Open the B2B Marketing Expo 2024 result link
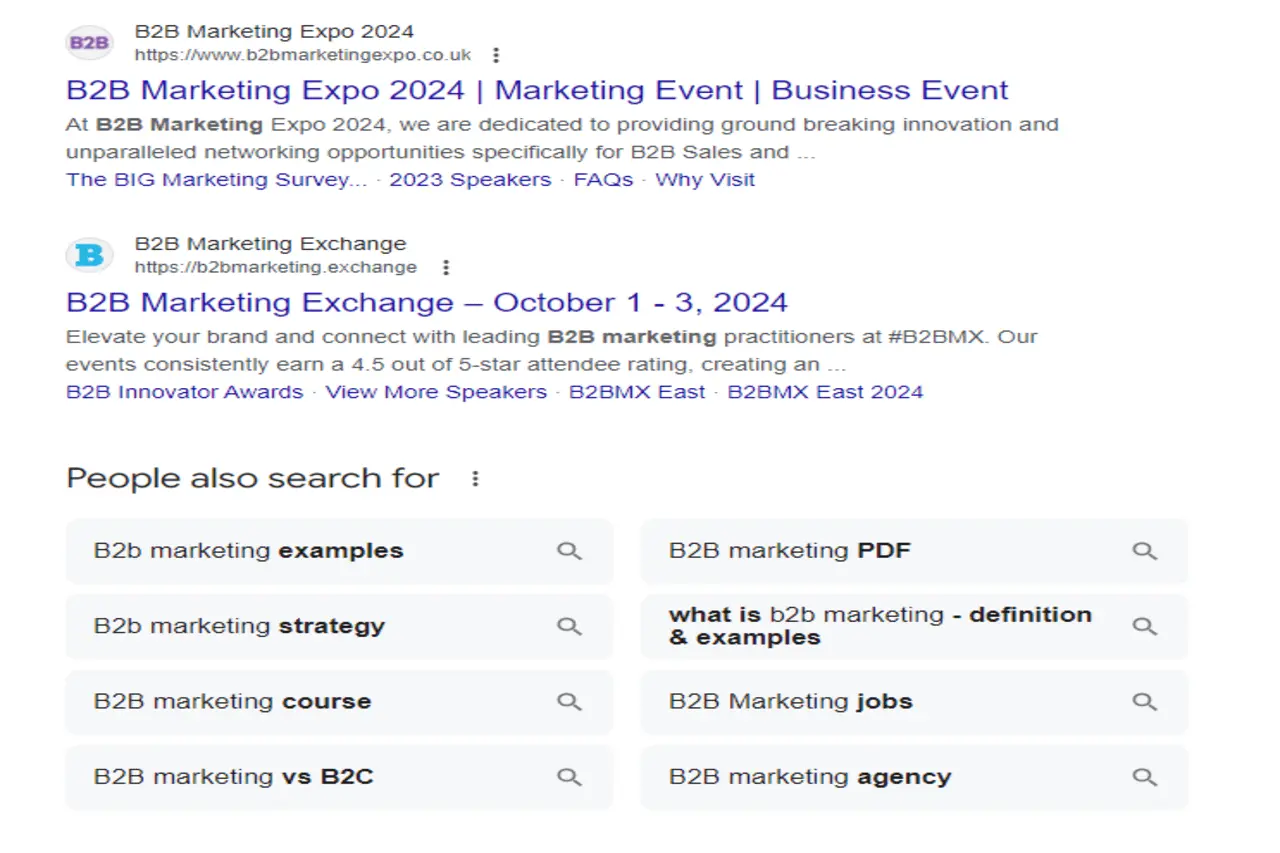Image resolution: width=1280 pixels, height=853 pixels. pyautogui.click(x=537, y=90)
